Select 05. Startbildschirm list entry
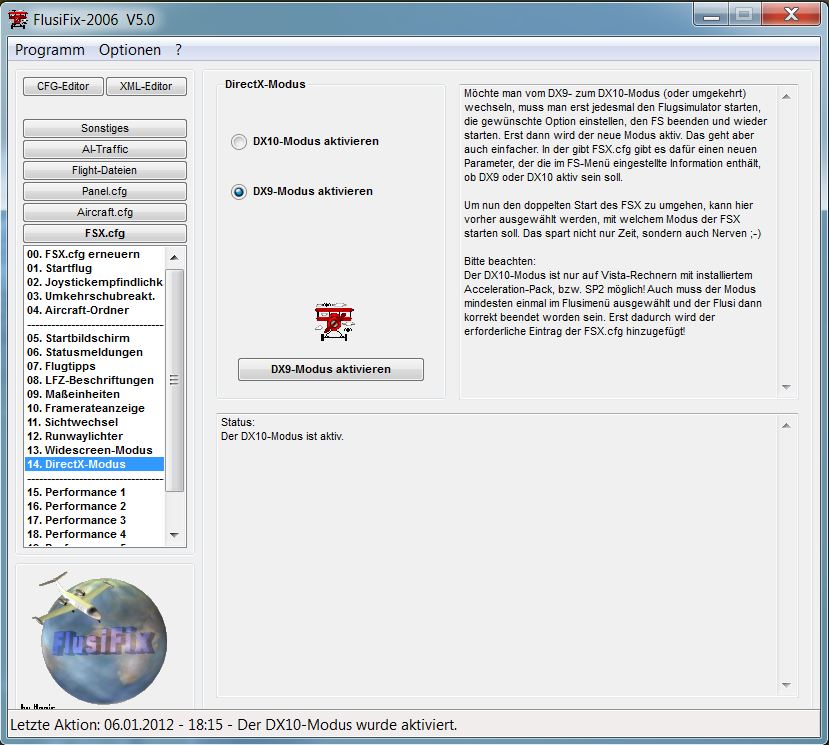The image size is (829, 745). (x=95, y=338)
